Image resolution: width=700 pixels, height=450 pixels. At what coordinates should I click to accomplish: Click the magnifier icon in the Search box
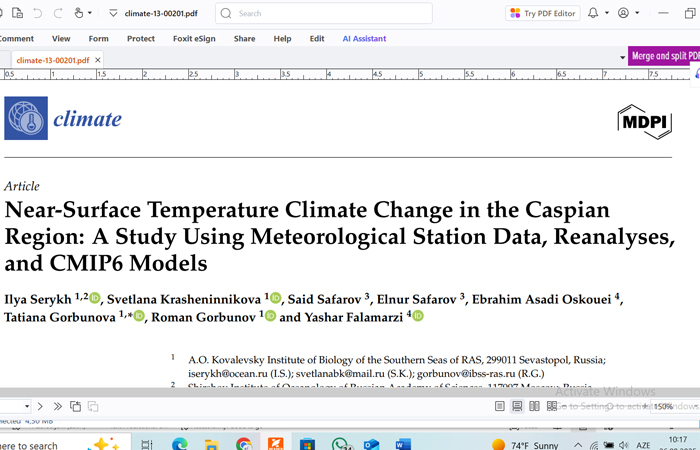226,13
